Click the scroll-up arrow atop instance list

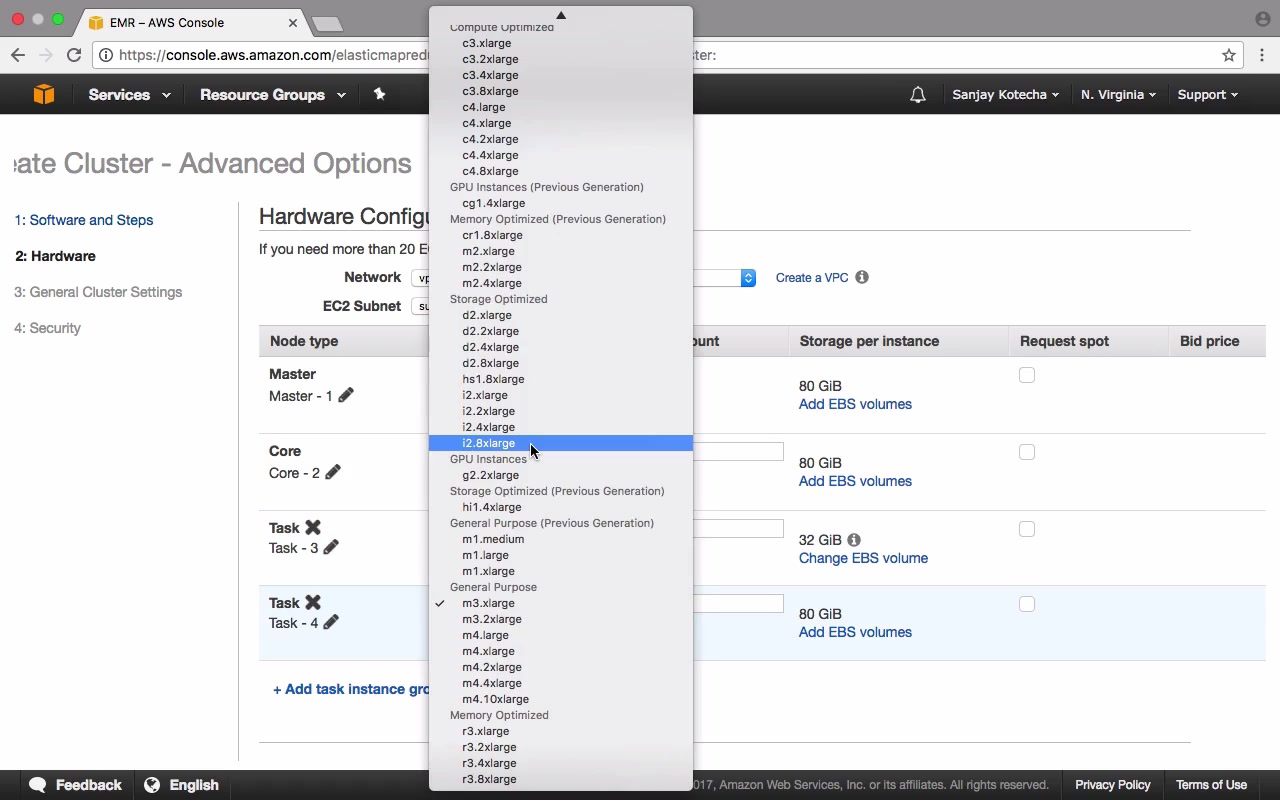(x=561, y=15)
